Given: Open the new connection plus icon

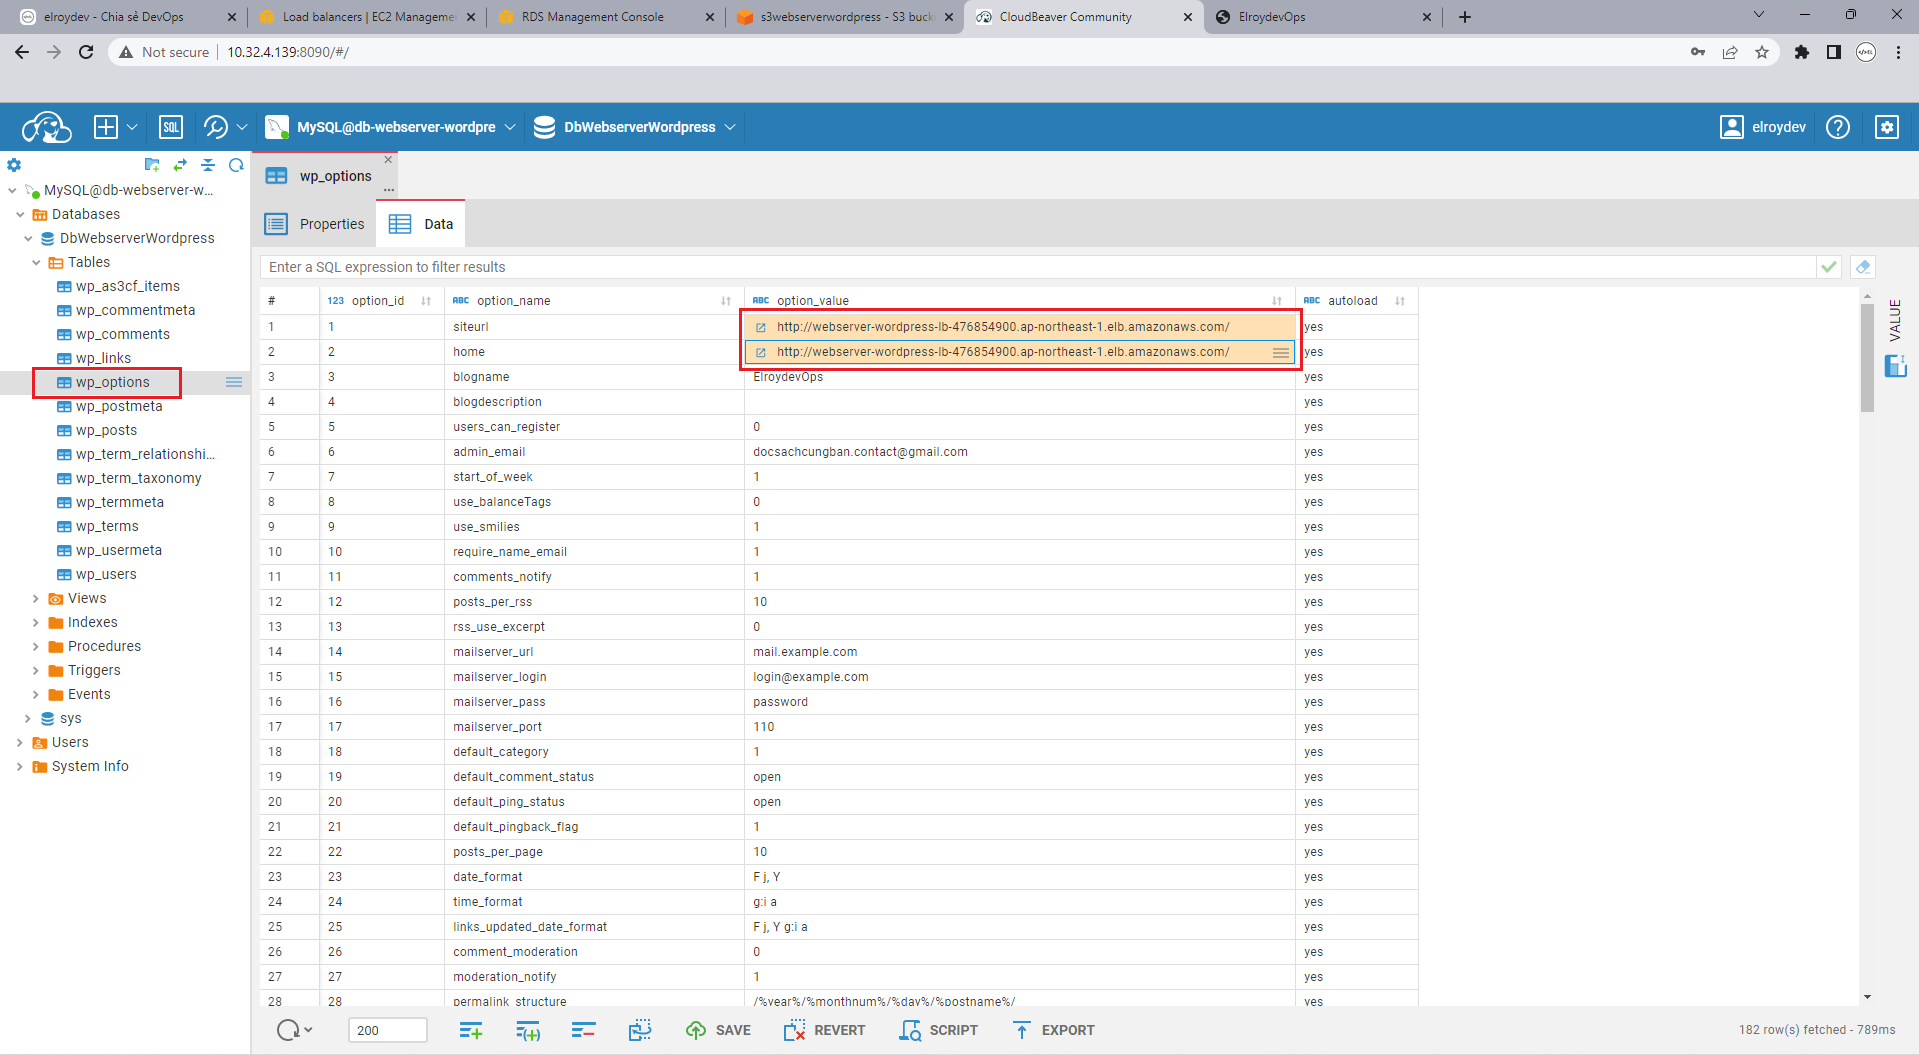Looking at the screenshot, I should tap(105, 127).
